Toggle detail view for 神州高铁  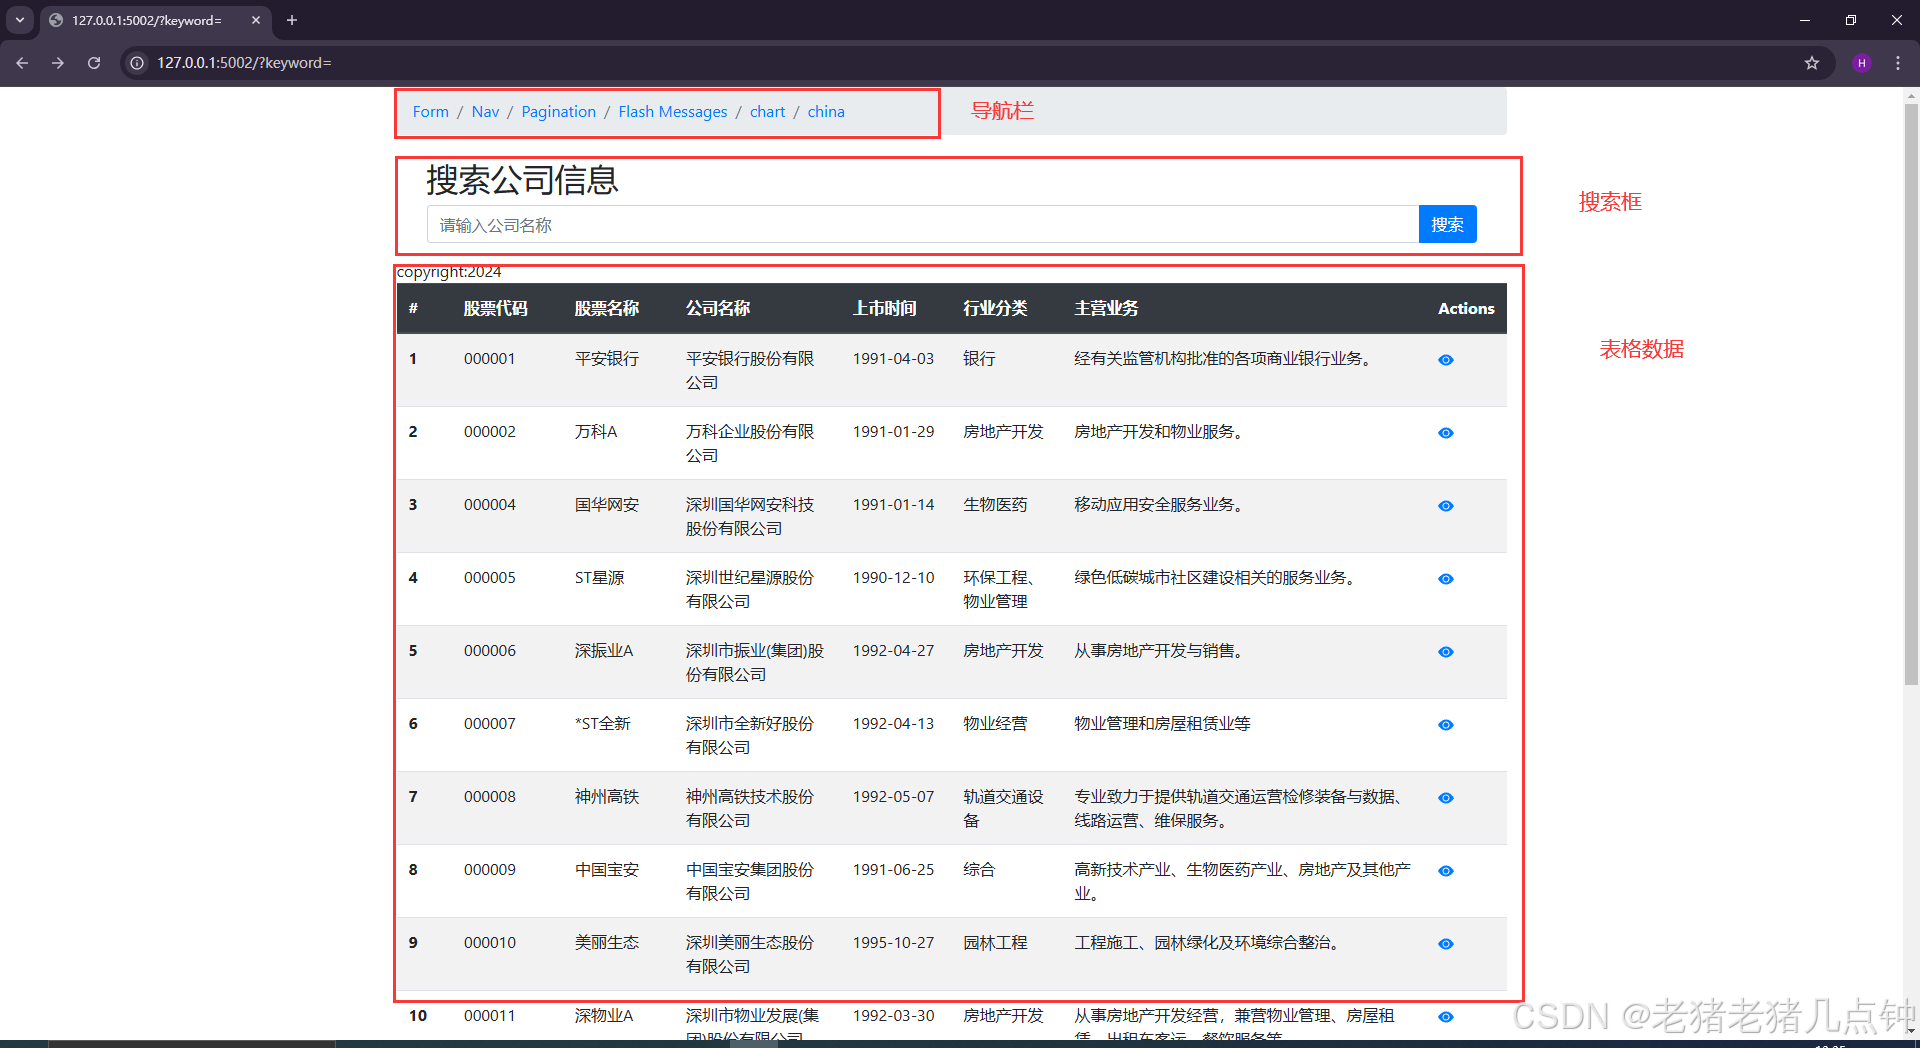[x=1445, y=797]
